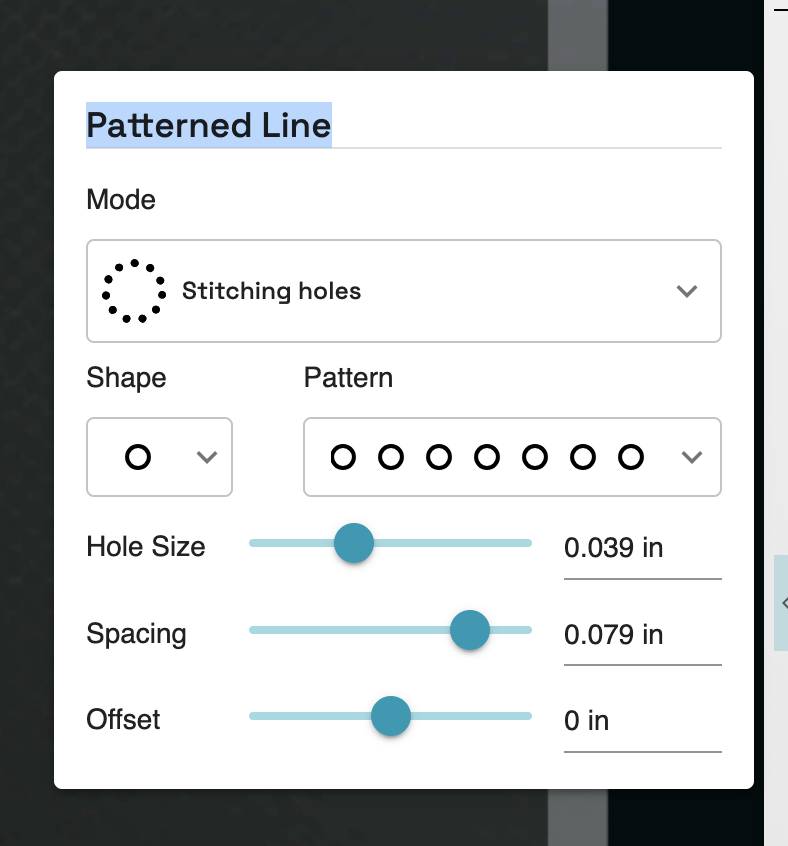This screenshot has height=846, width=788.
Task: Click the Hole Size slider handle
Action: point(353,544)
